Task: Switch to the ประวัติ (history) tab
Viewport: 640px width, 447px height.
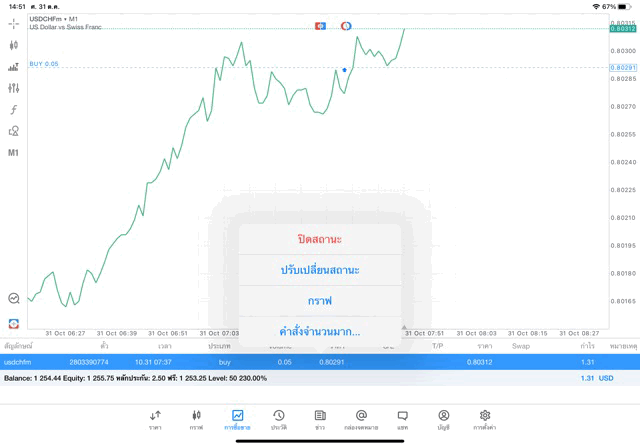Action: (x=278, y=419)
